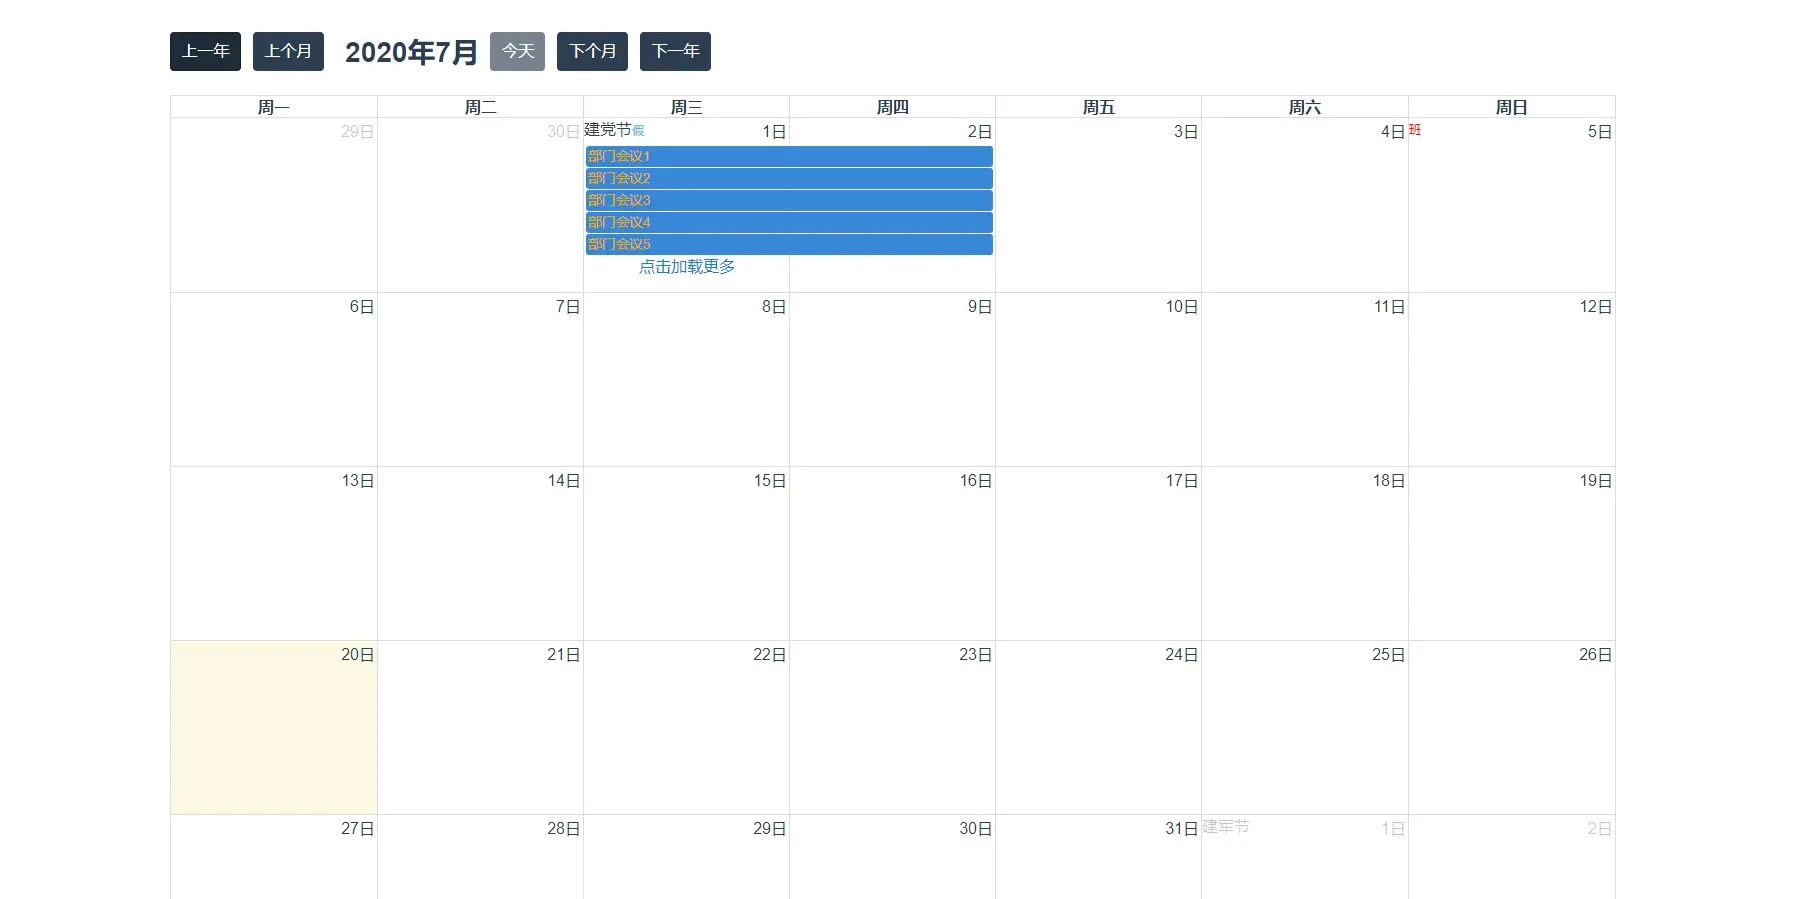Select the 26日 date
Screen dimensions: 1793x899
click(x=1595, y=655)
